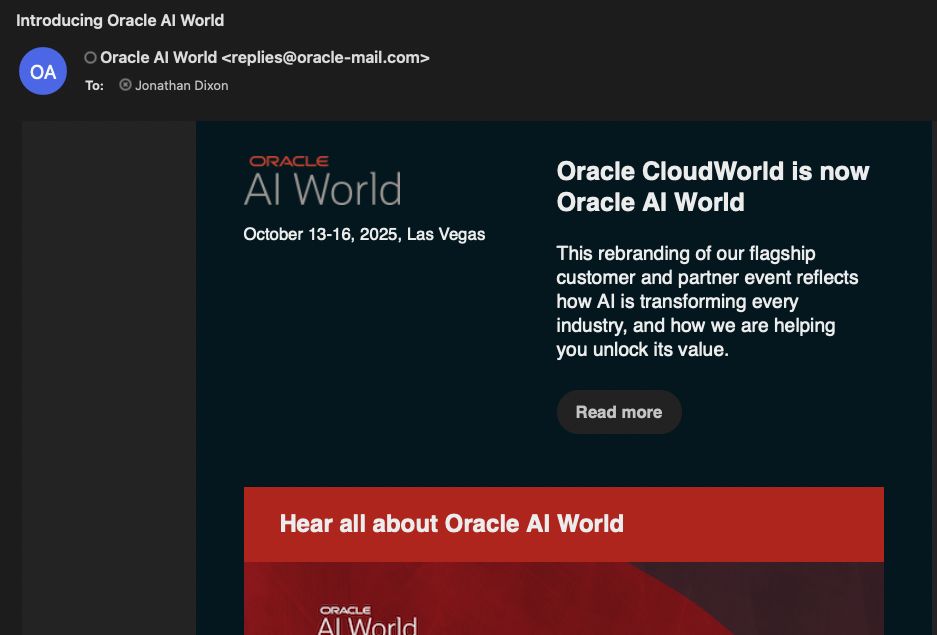The image size is (937, 635).
Task: Click the Read more button
Action: [x=619, y=412]
